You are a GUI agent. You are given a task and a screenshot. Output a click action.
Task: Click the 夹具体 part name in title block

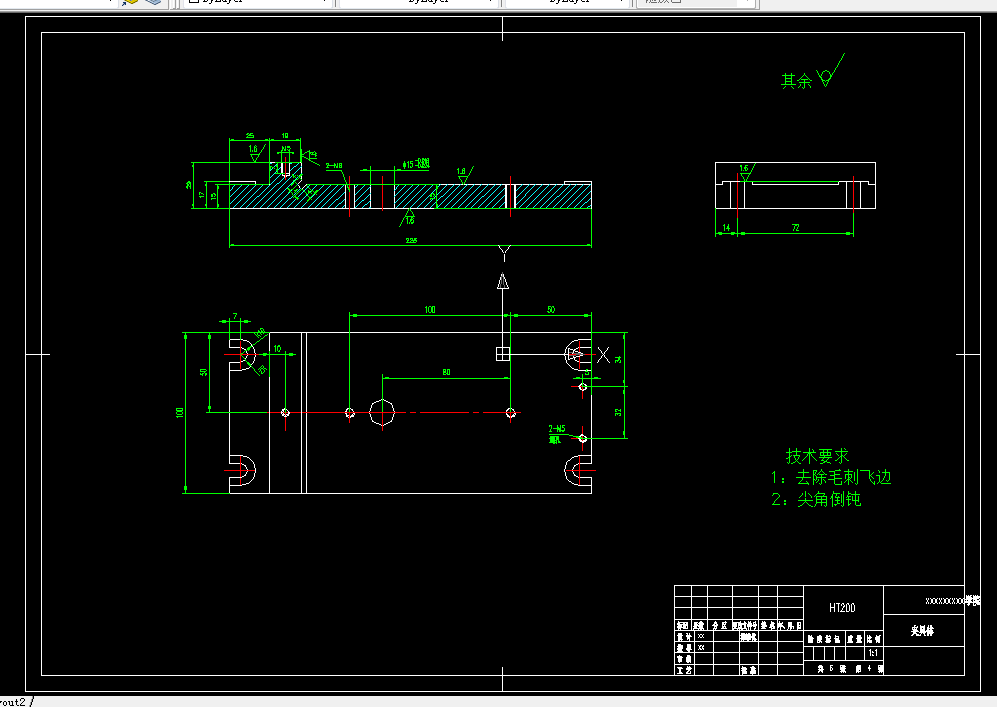click(x=922, y=631)
